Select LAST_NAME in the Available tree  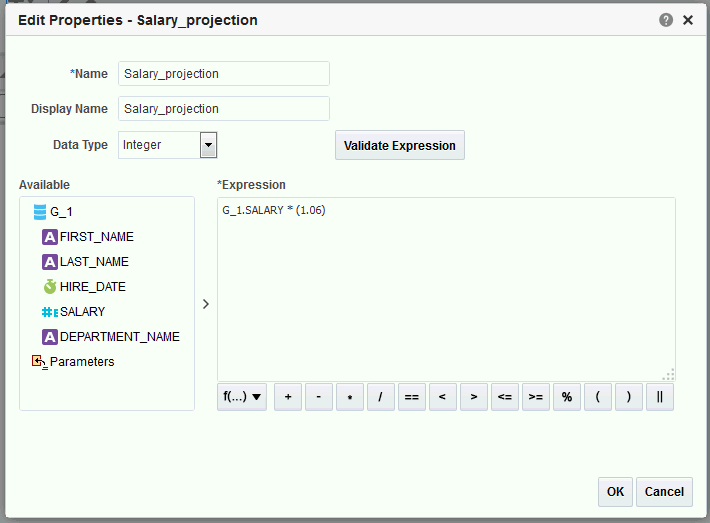pyautogui.click(x=94, y=262)
